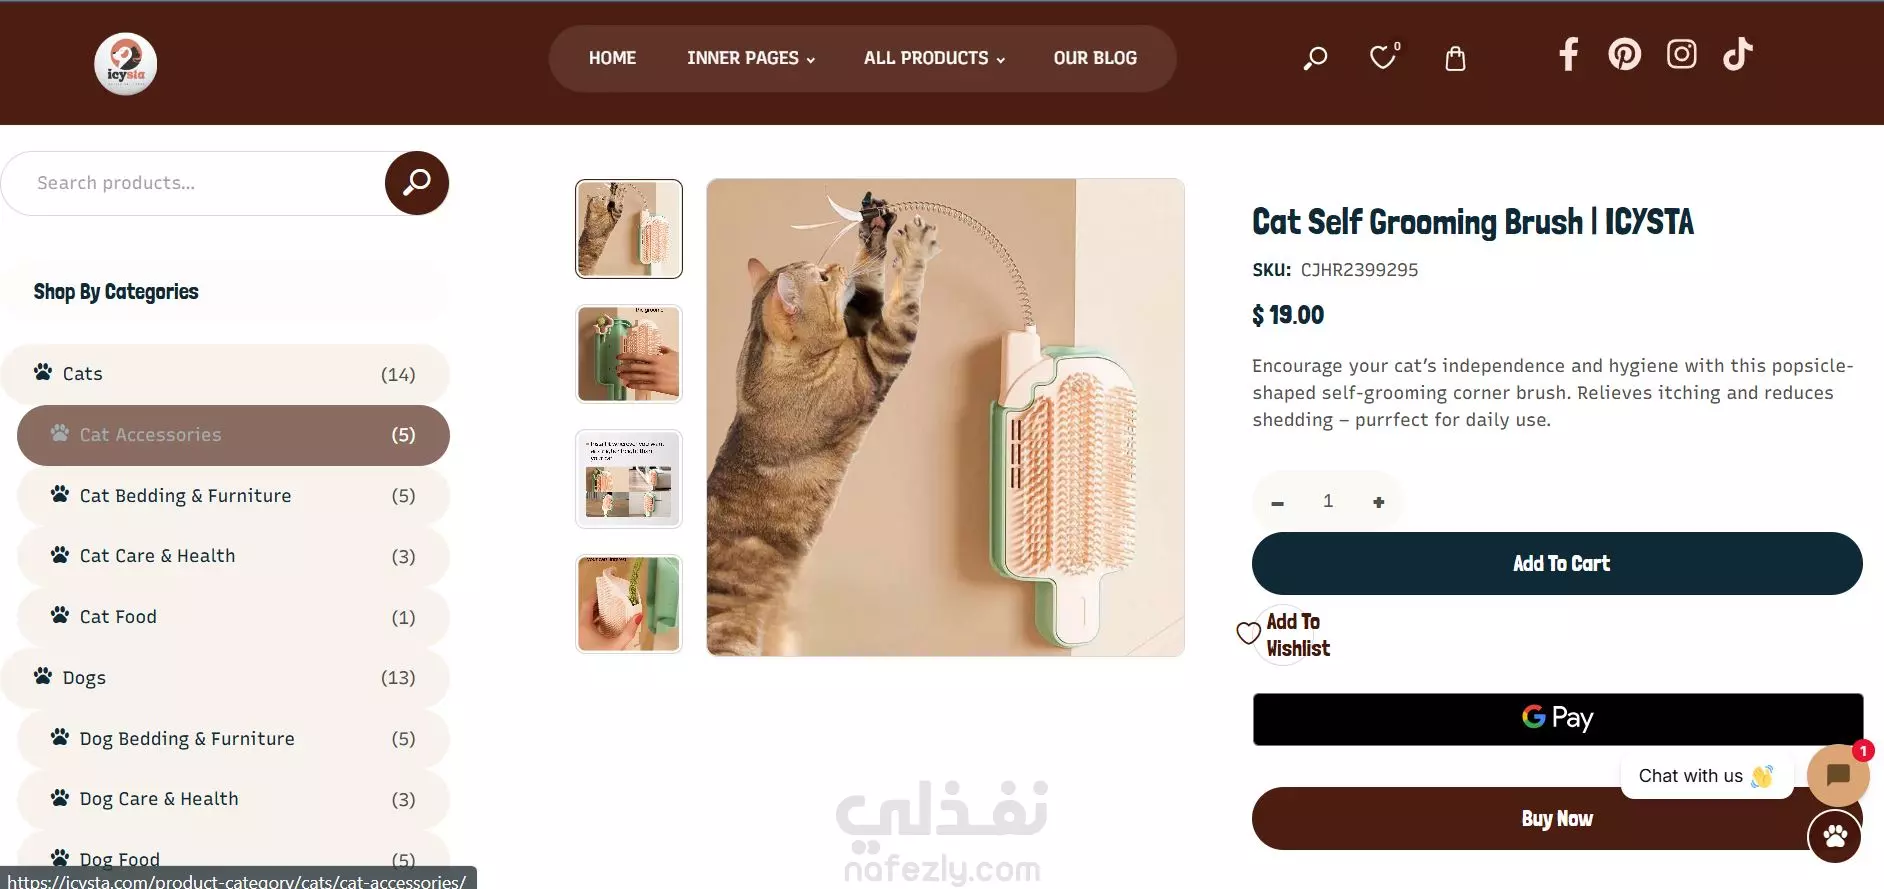Toggle Add To Wishlist heart
1884x889 pixels.
(1248, 633)
